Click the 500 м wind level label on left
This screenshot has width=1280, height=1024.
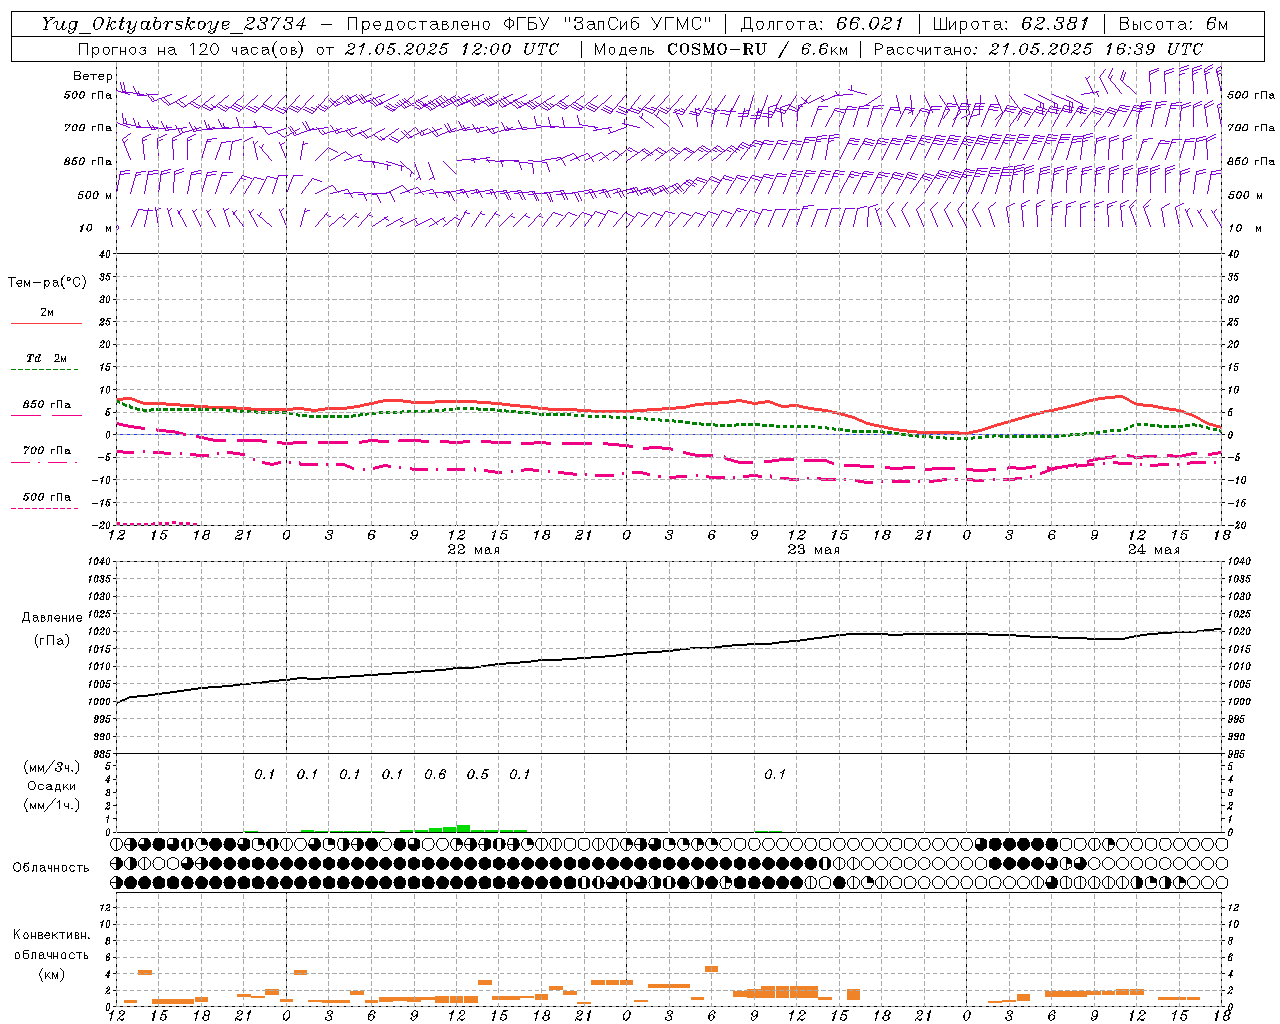[95, 196]
